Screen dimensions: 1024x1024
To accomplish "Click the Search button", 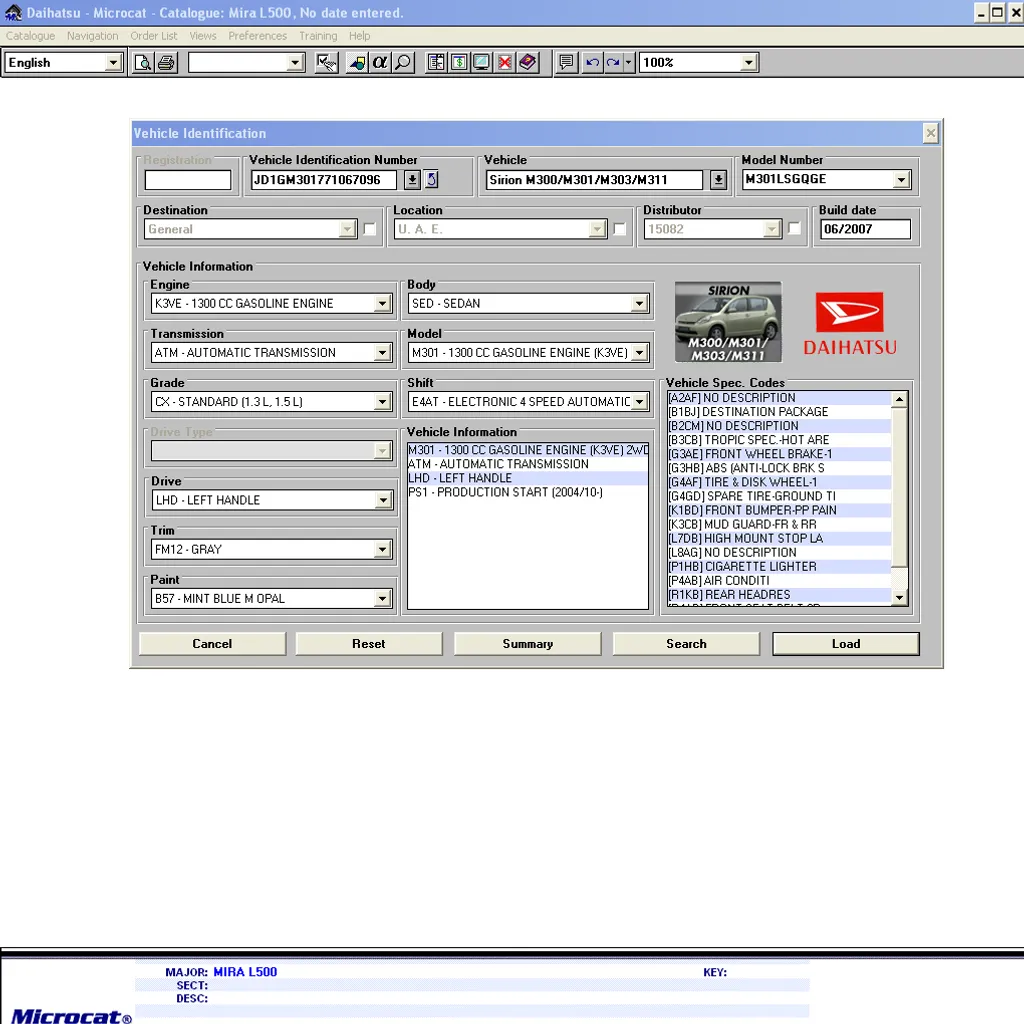I will 686,644.
